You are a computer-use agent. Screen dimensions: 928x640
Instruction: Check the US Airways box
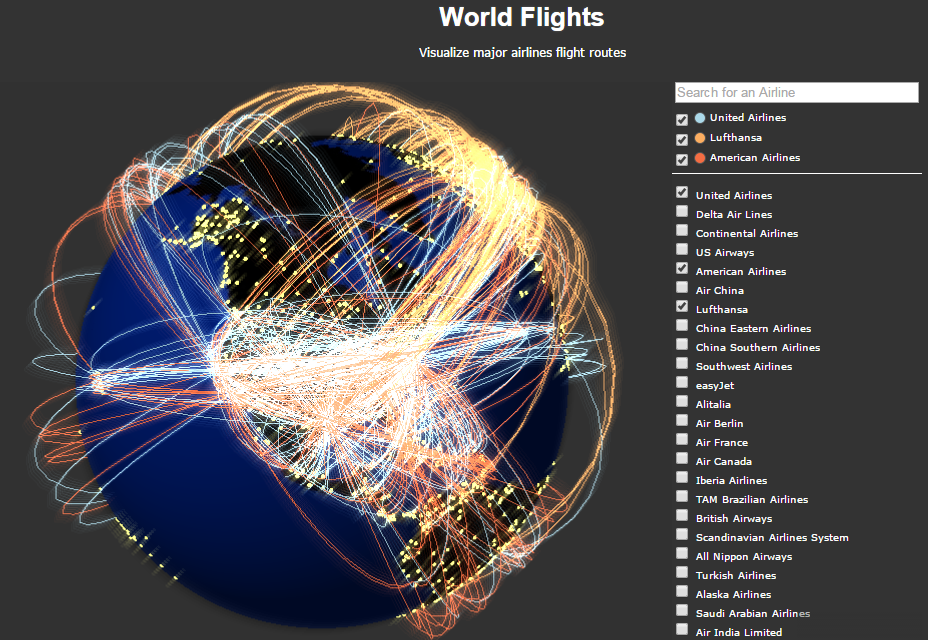[x=682, y=250]
